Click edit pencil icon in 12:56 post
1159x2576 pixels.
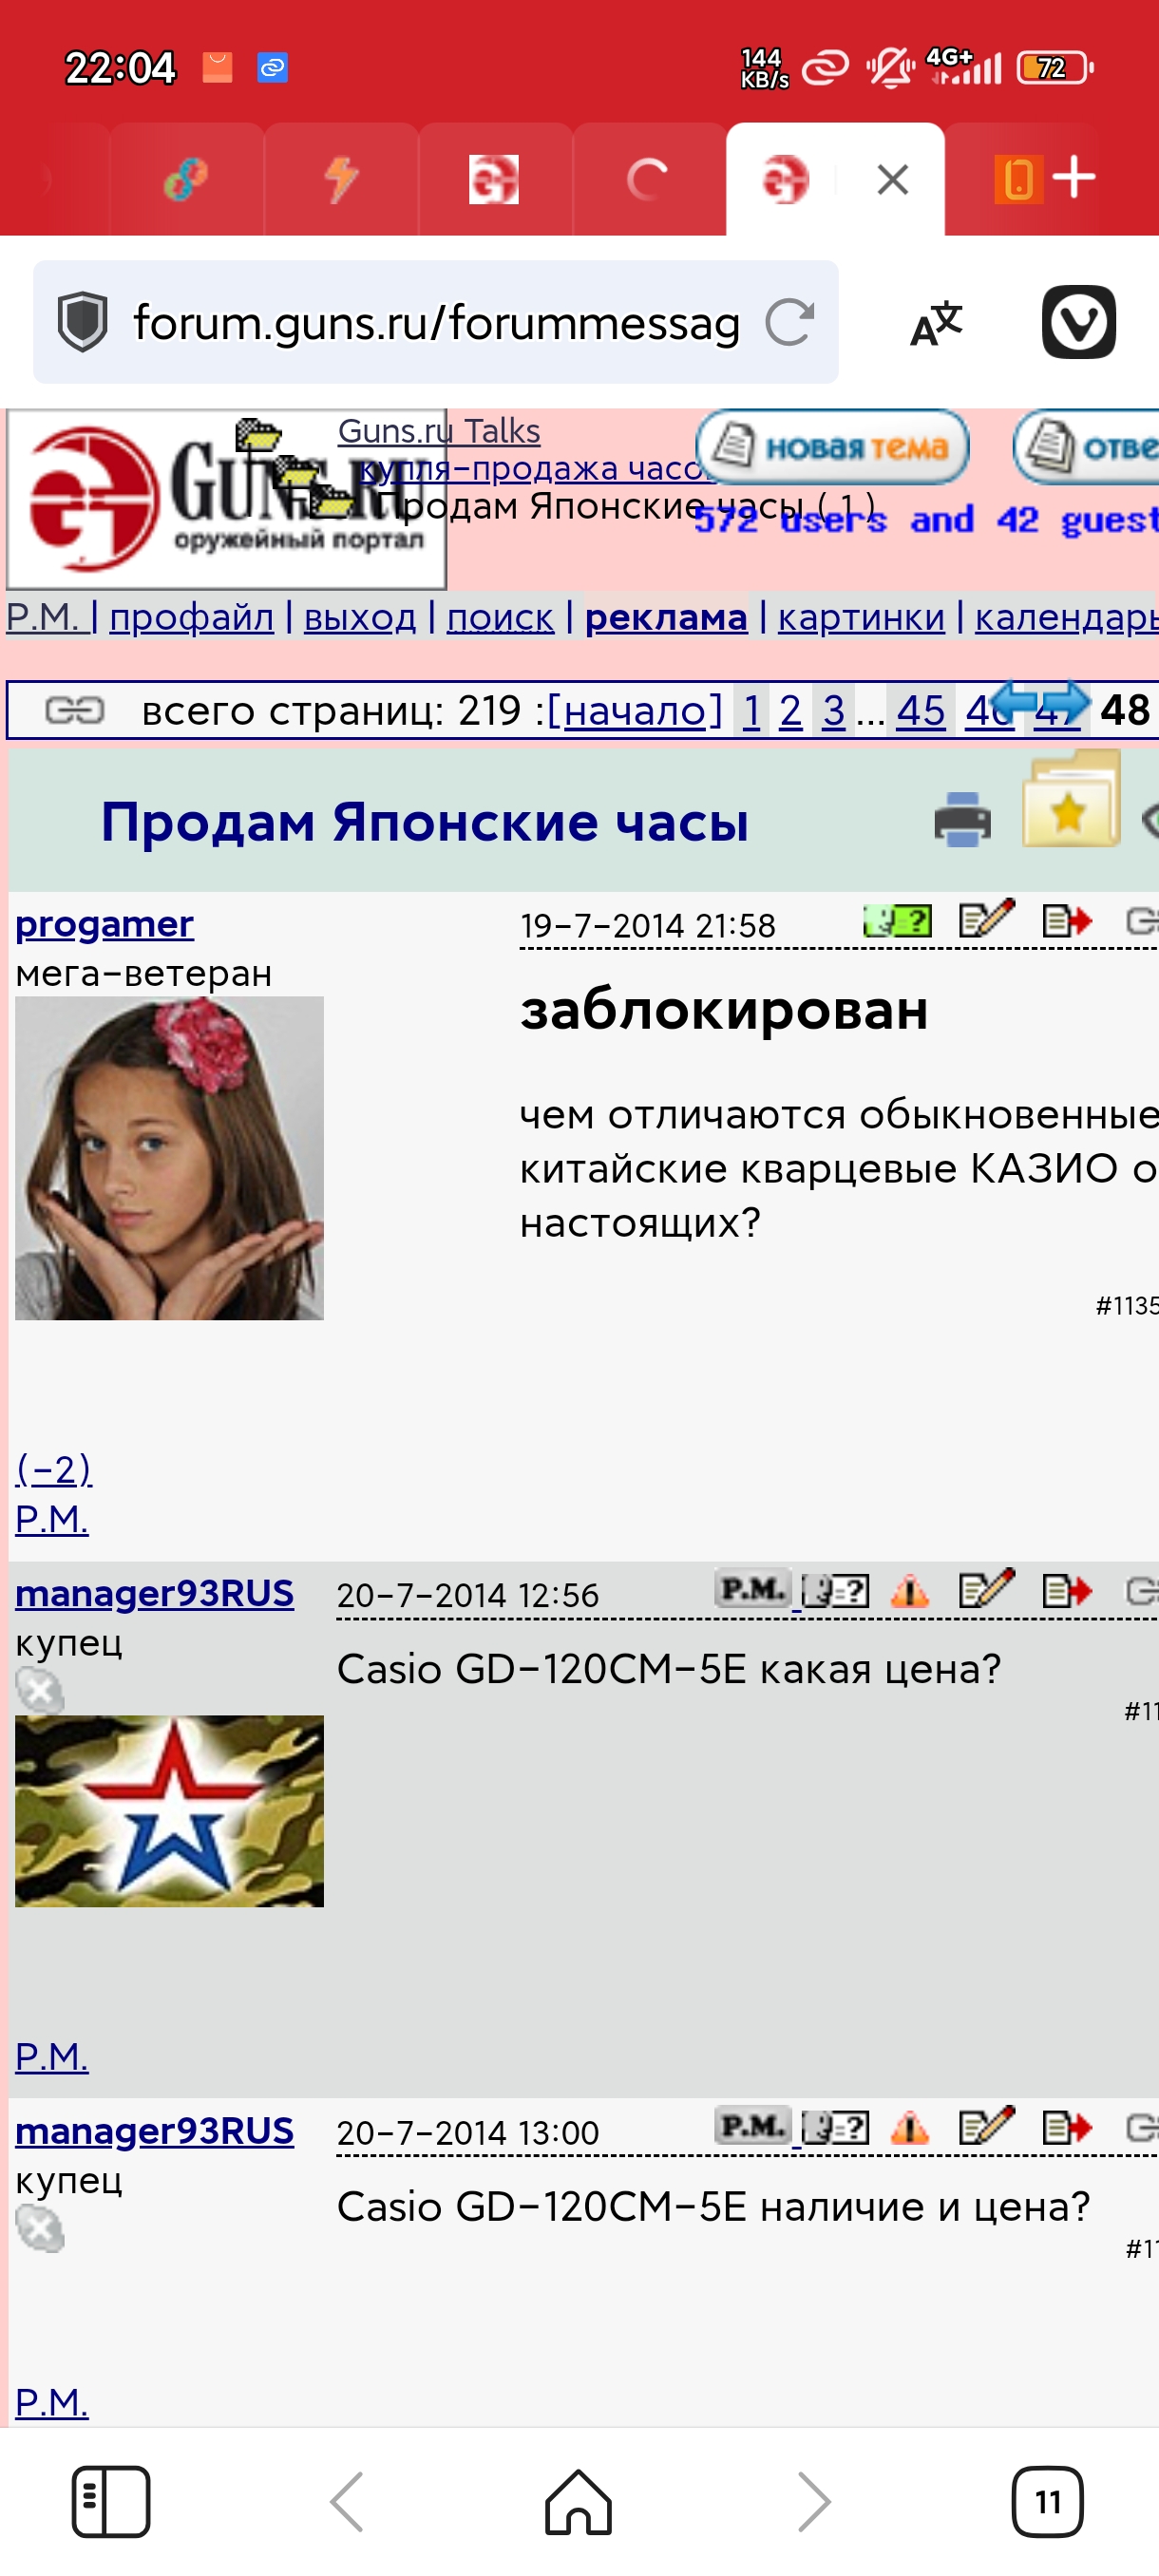click(985, 1588)
